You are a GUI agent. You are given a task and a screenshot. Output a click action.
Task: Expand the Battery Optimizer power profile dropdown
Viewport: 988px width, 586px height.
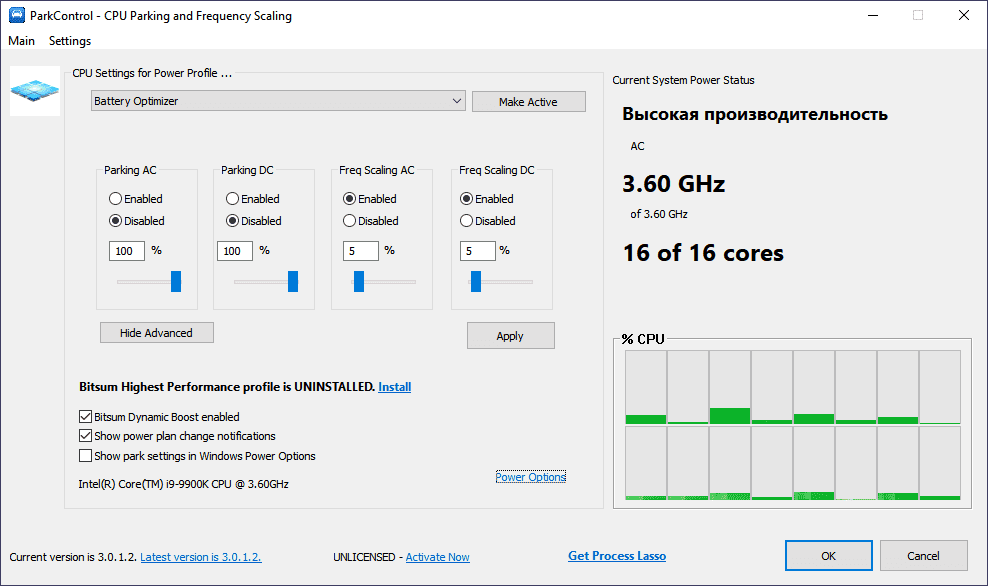click(279, 101)
